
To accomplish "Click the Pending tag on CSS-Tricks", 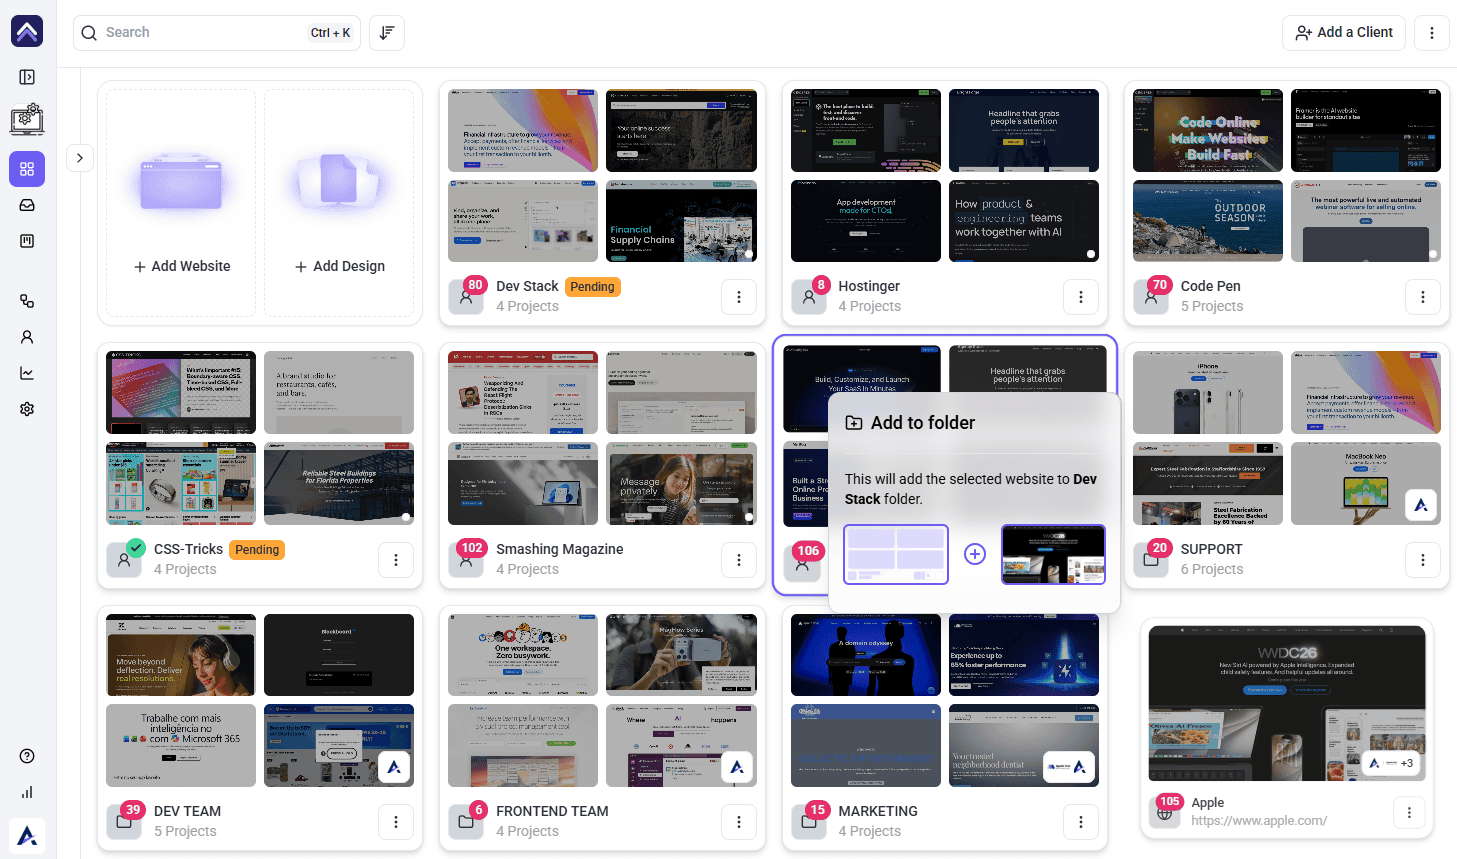I will (257, 550).
